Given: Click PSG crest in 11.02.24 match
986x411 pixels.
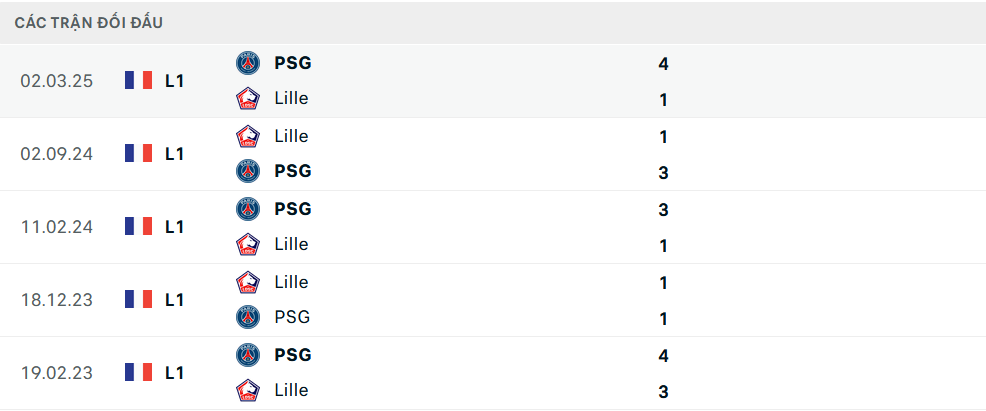Looking at the screenshot, I should [247, 209].
